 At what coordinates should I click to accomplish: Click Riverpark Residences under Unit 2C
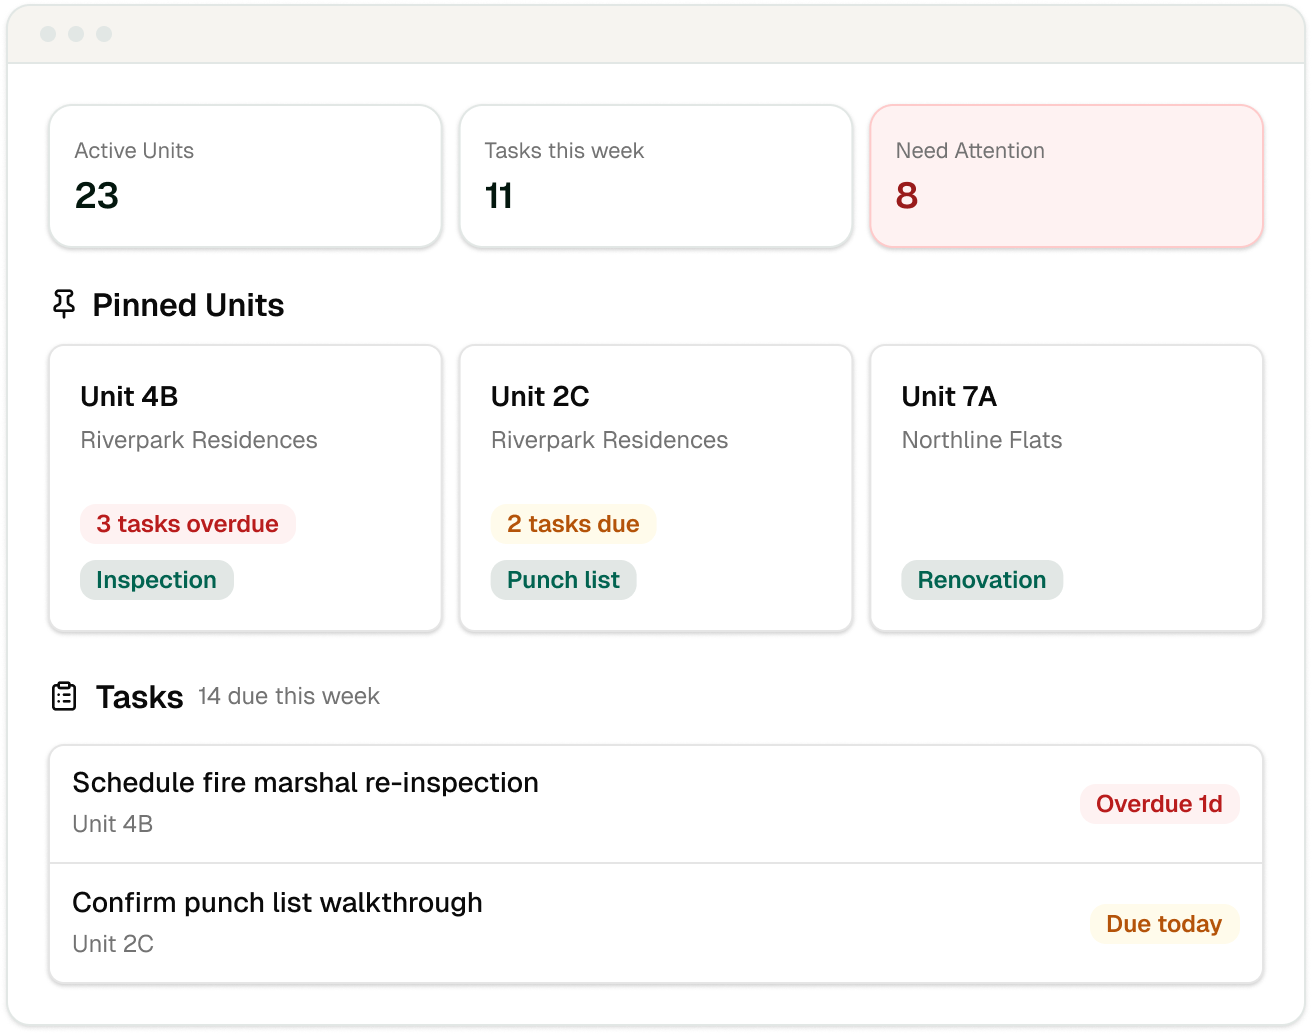click(610, 440)
